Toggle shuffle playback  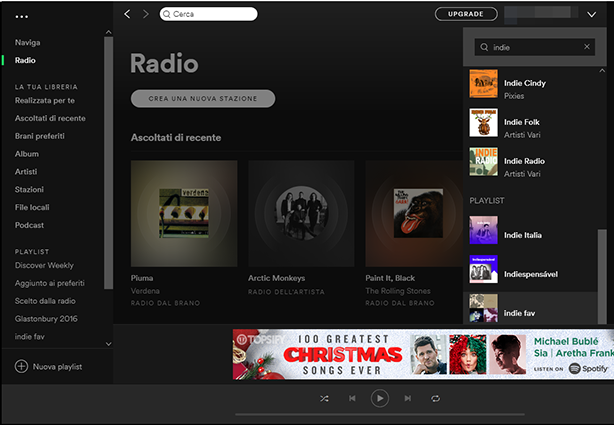(x=324, y=398)
